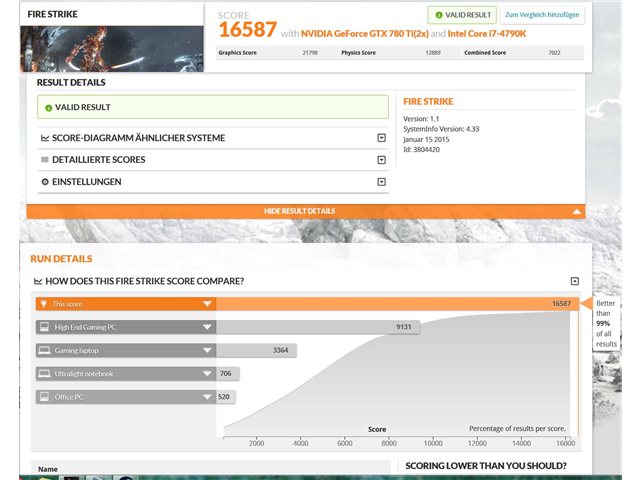Expand the Detaillierte Scores section
Screen dimensions: 640x480
click(382, 160)
